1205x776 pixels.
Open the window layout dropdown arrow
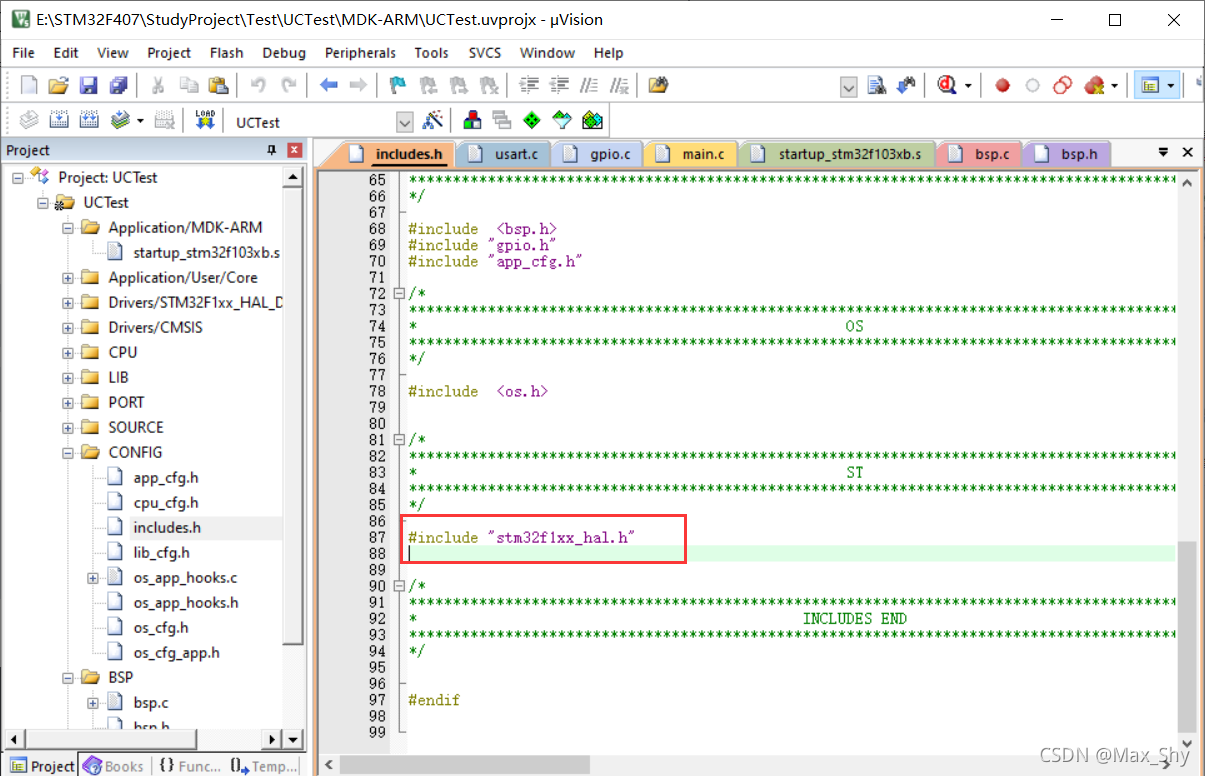(x=1170, y=86)
